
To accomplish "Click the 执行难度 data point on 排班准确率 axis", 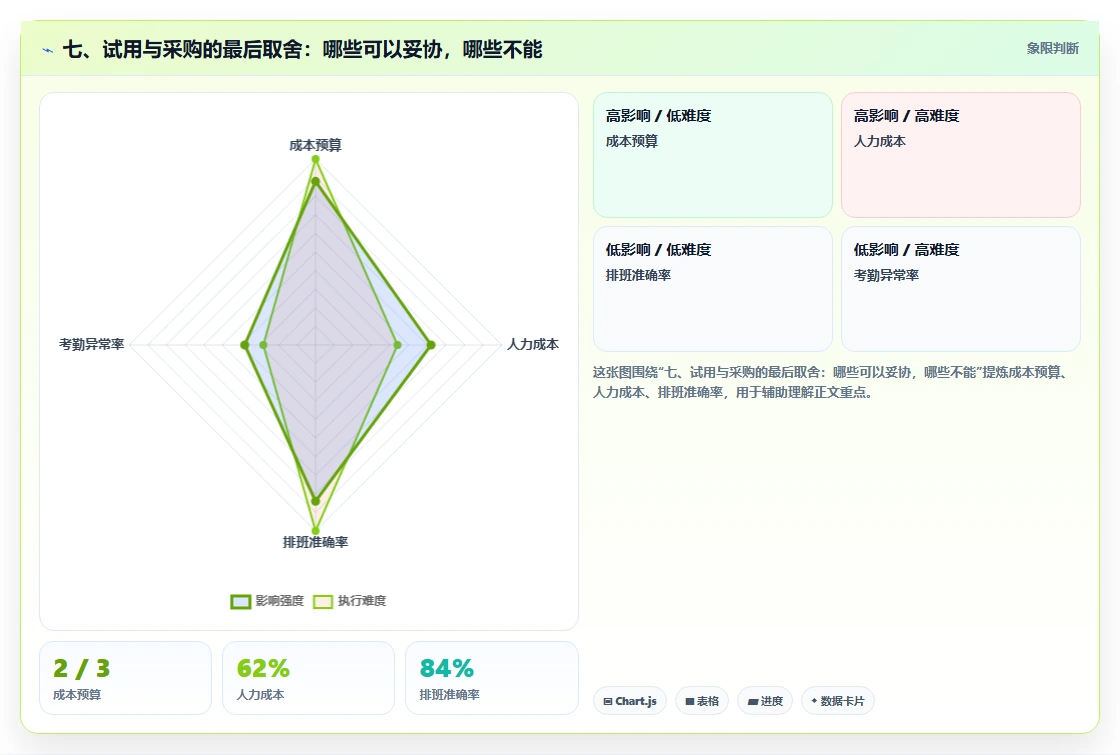I will point(315,531).
